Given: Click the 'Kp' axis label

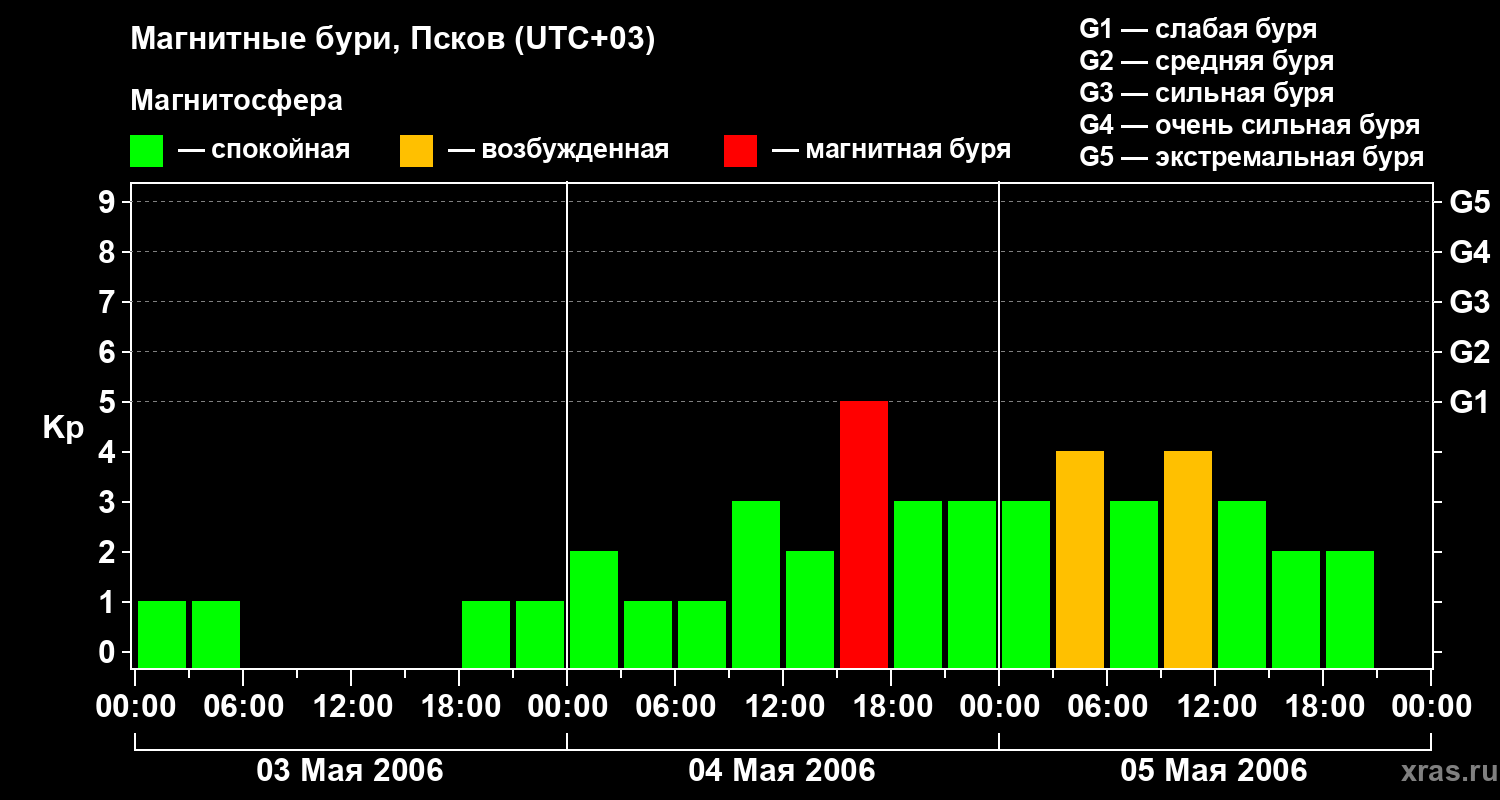Looking at the screenshot, I should coord(63,428).
